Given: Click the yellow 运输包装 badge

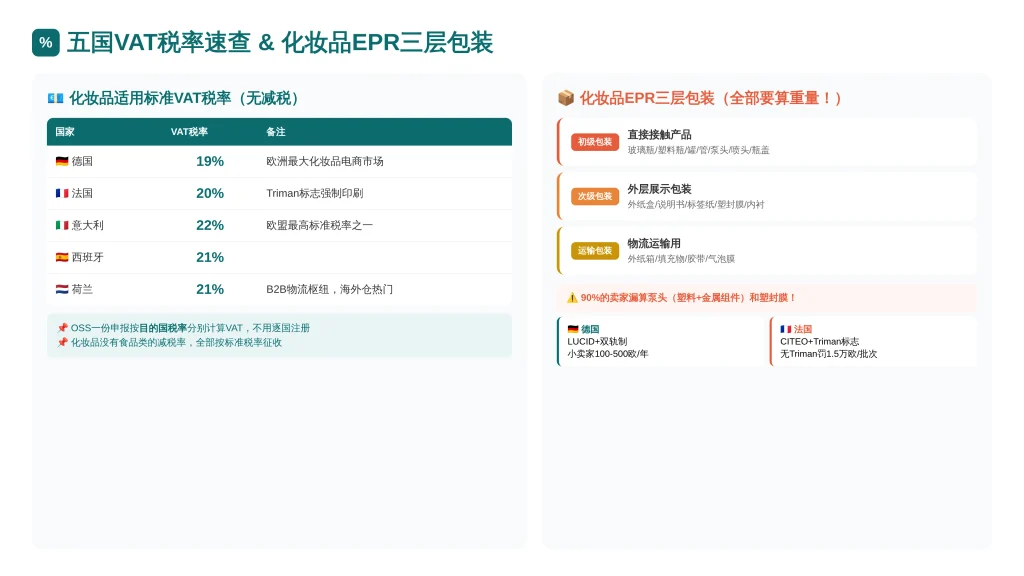Looking at the screenshot, I should [x=595, y=251].
